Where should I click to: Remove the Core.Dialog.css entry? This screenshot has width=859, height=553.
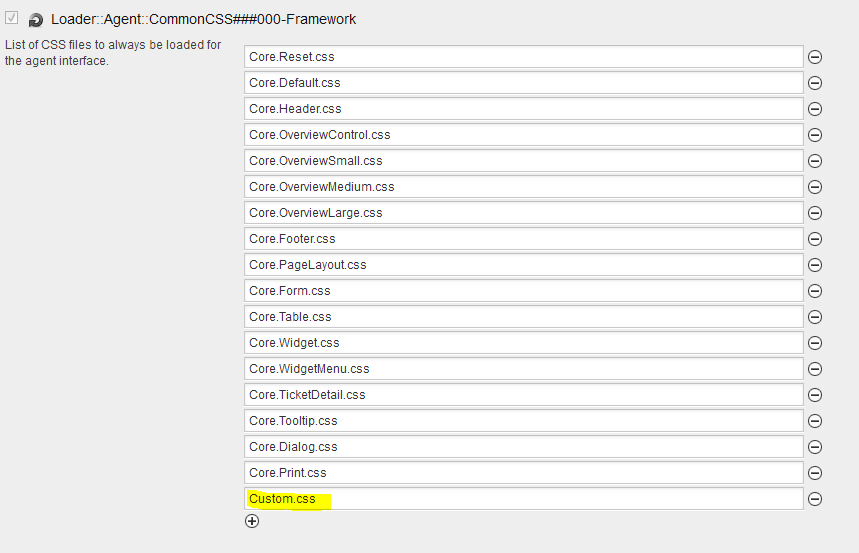[x=815, y=447]
